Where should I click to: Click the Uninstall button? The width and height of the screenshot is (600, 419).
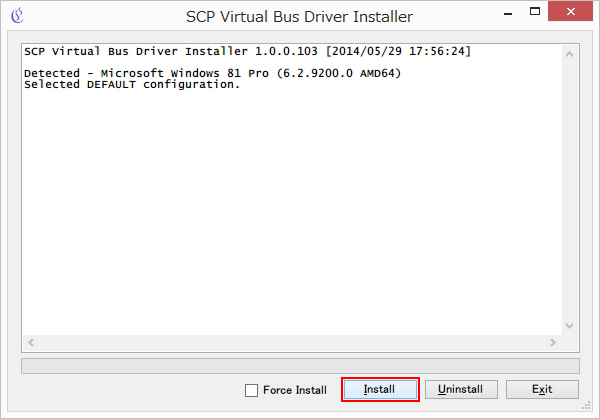[x=461, y=390]
